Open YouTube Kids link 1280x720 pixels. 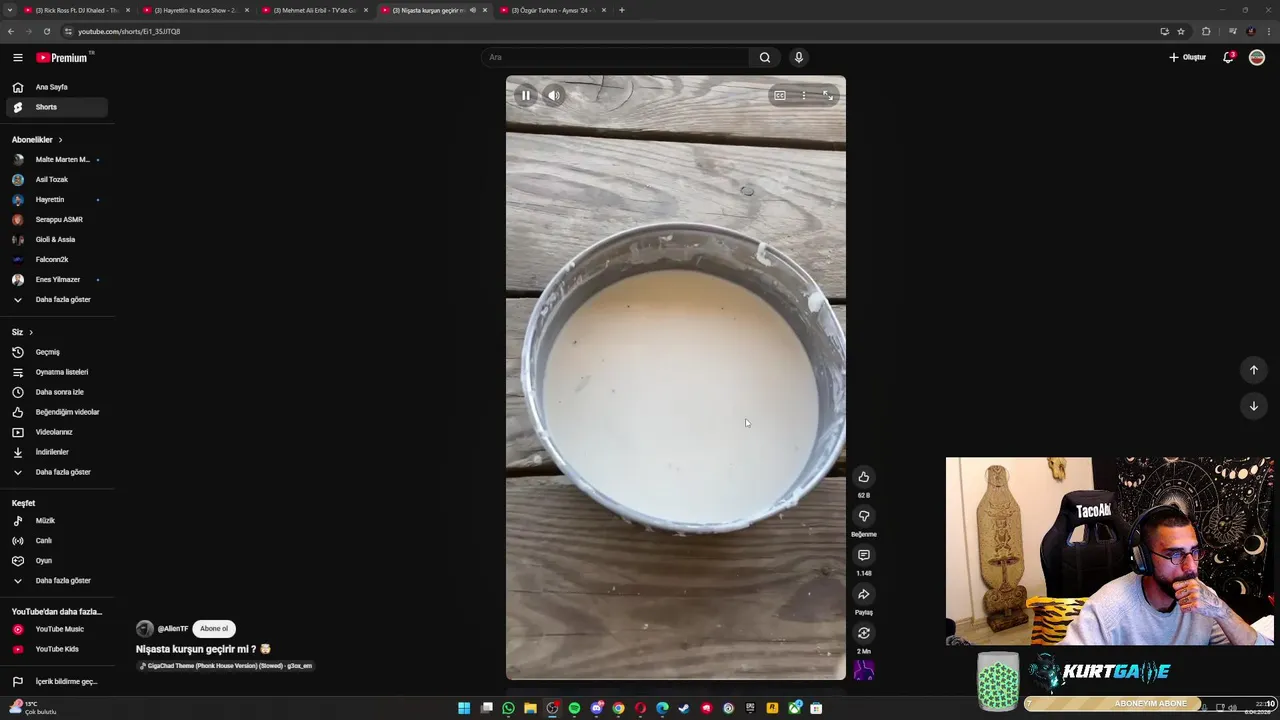coord(57,649)
